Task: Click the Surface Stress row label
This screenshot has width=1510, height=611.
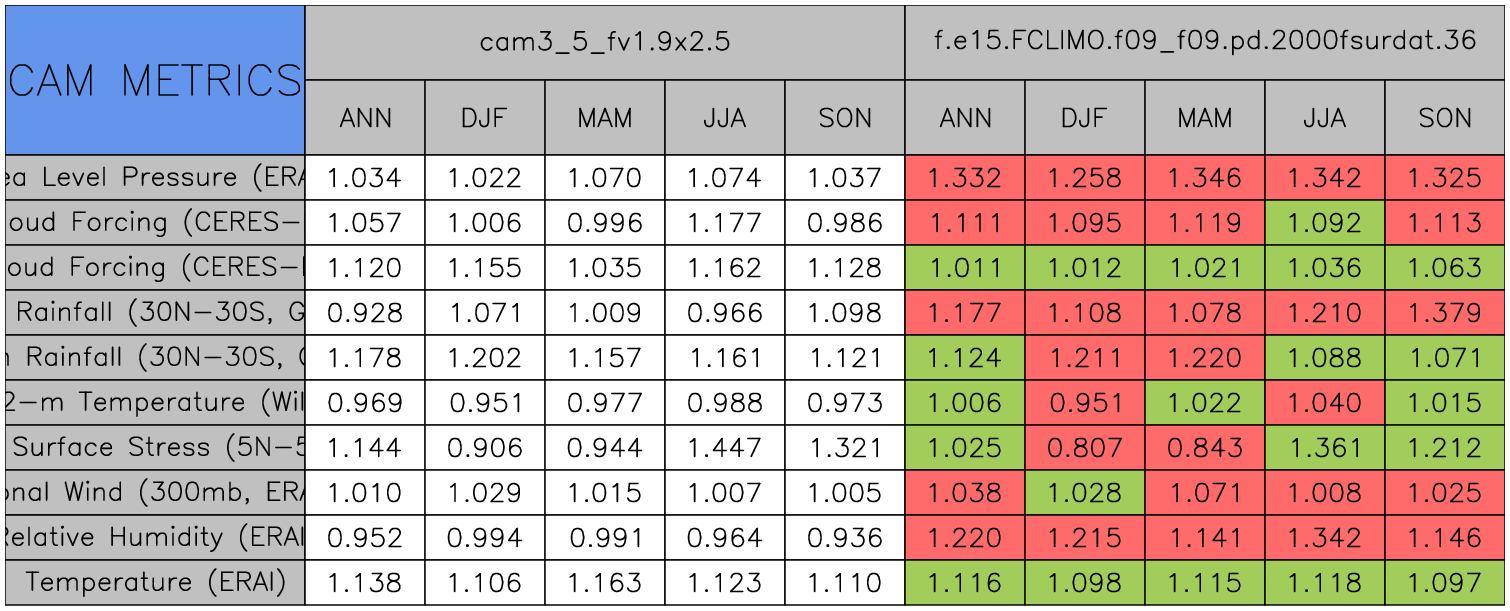Action: click(x=155, y=448)
